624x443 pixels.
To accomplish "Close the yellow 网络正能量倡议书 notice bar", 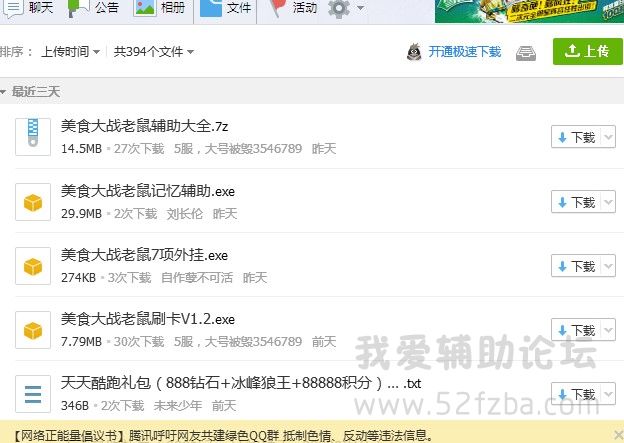I will pyautogui.click(x=618, y=434).
